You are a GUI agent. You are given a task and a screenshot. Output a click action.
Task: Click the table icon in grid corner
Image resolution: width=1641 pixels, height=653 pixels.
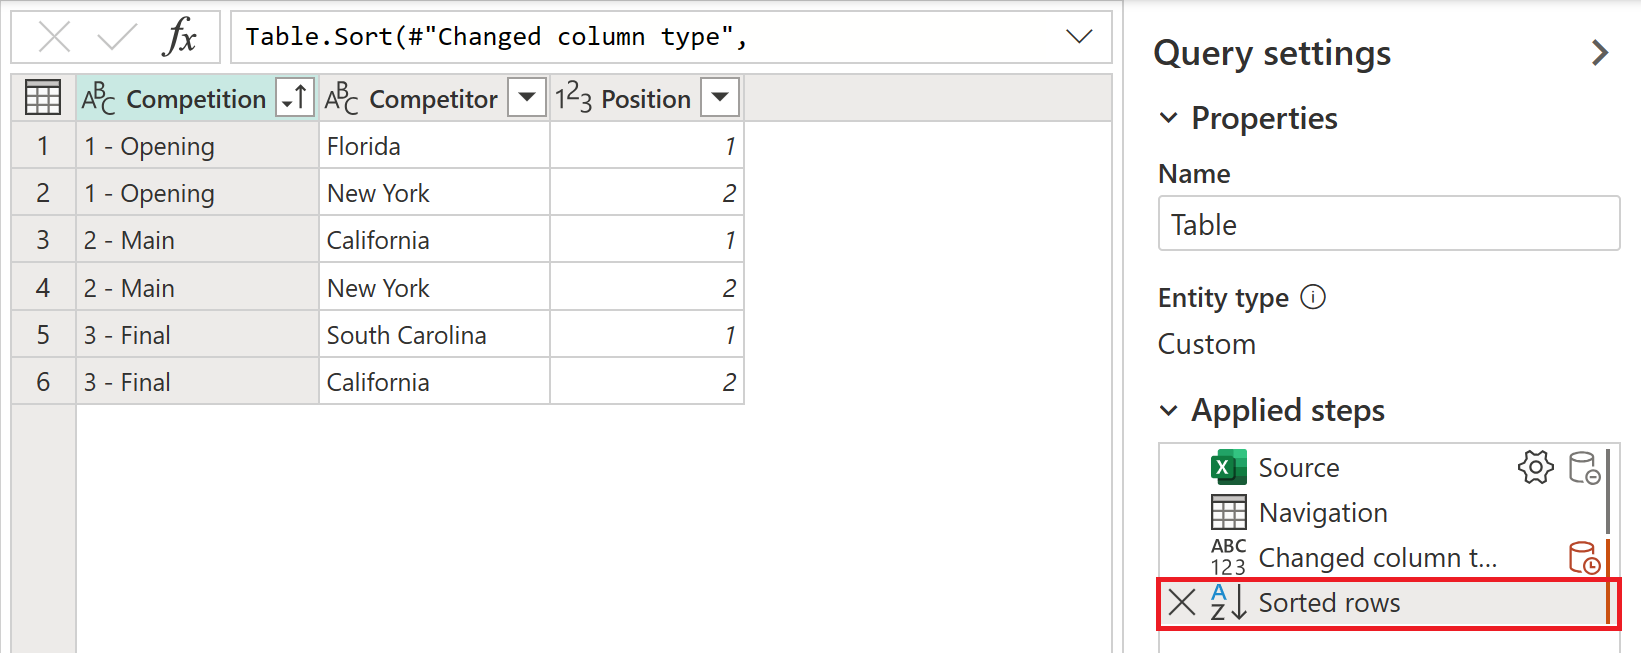click(x=43, y=98)
